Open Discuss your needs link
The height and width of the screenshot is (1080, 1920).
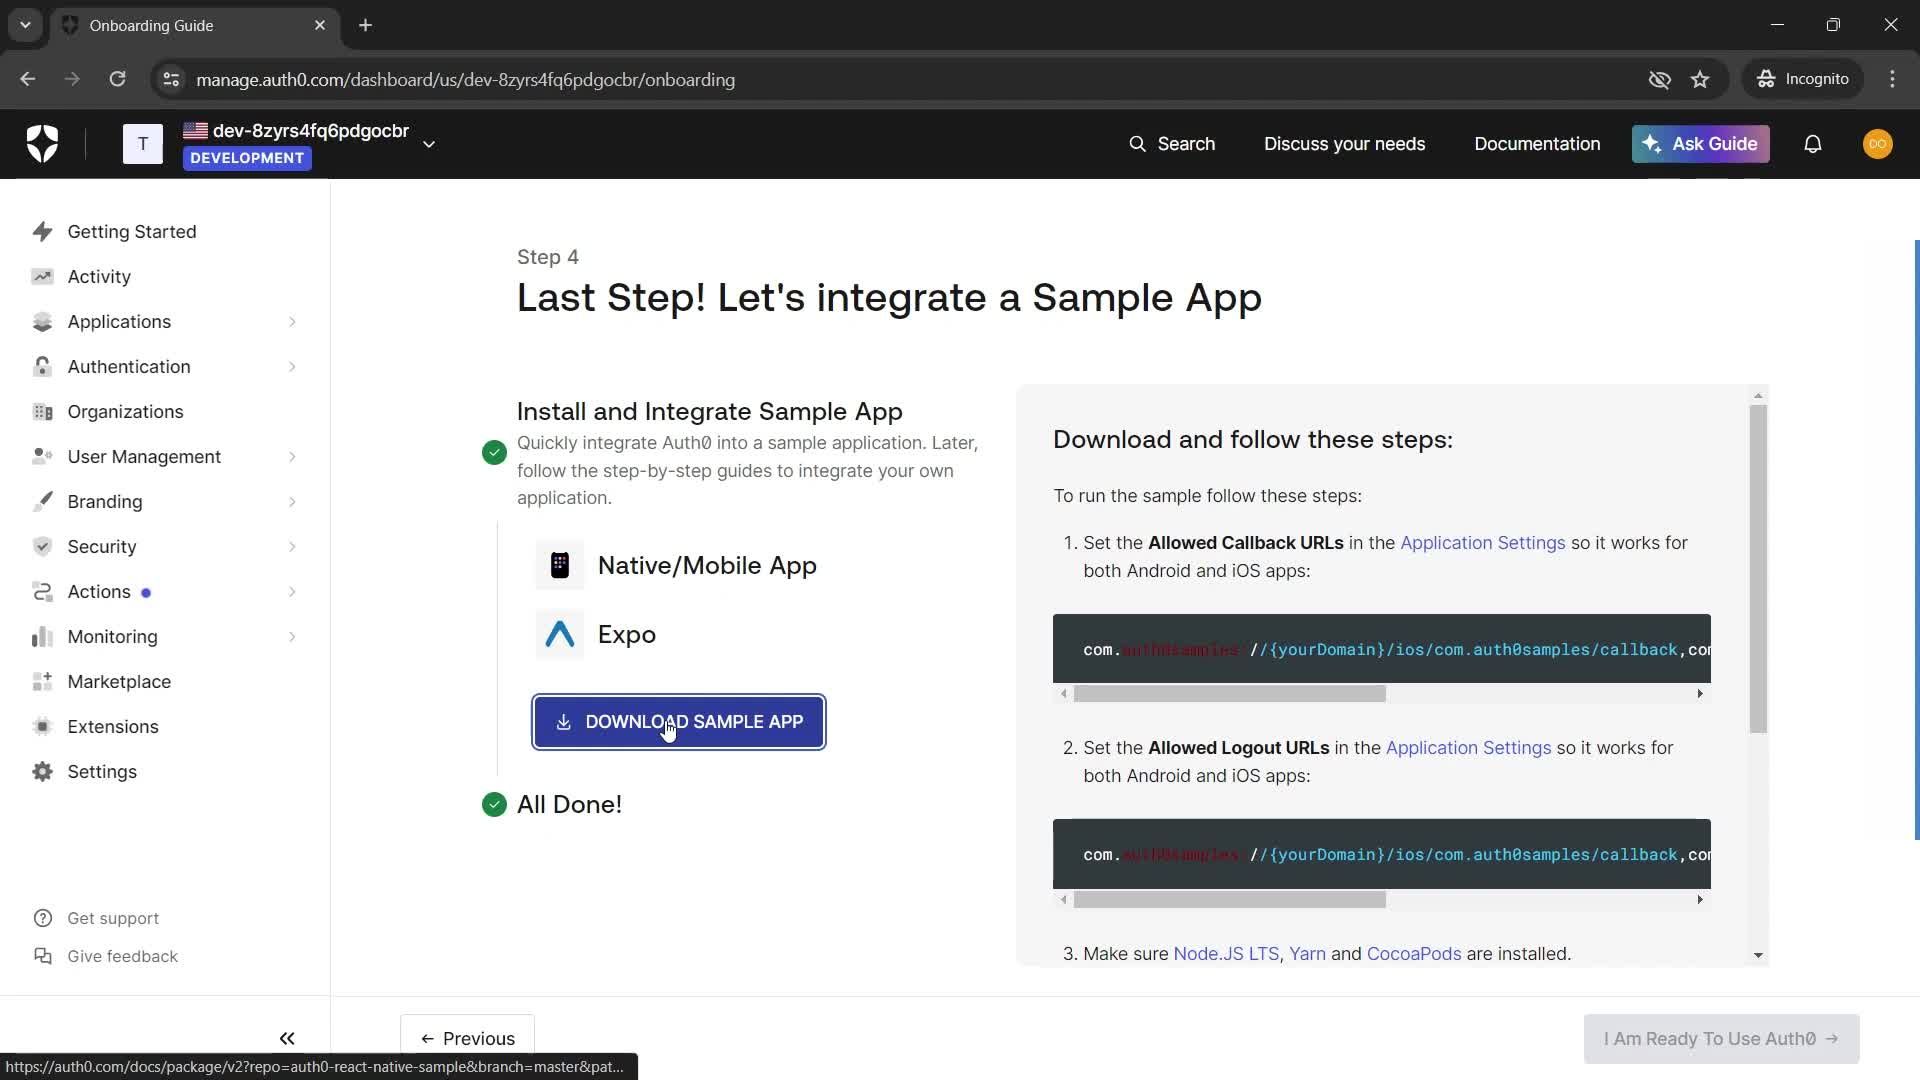tap(1344, 144)
